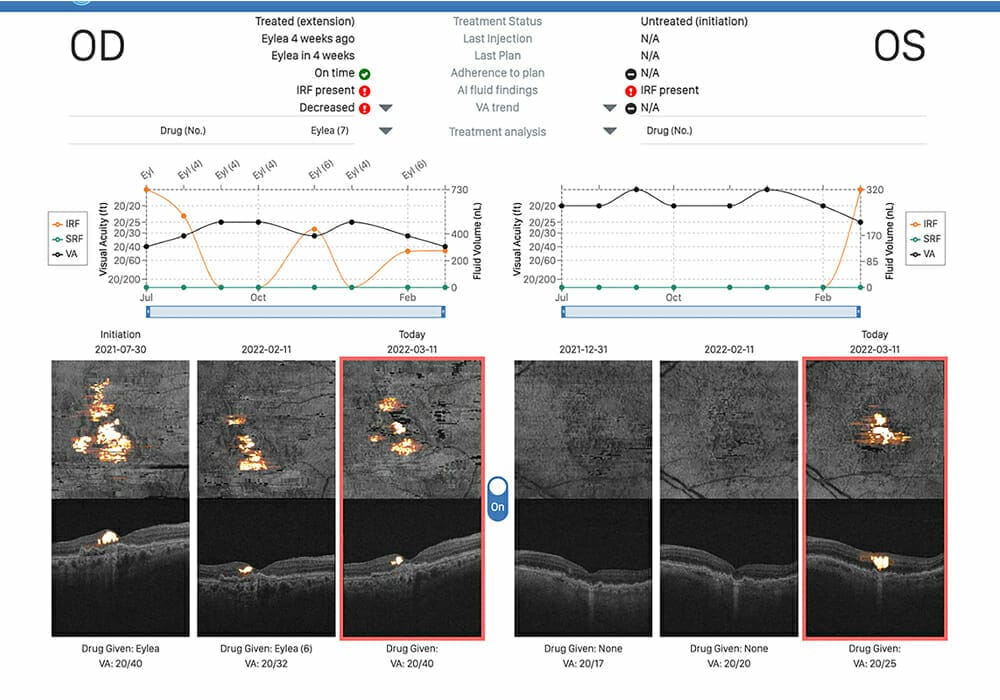Click the time range slider under OD chart
Screen dimensions: 1000x700
click(295, 311)
